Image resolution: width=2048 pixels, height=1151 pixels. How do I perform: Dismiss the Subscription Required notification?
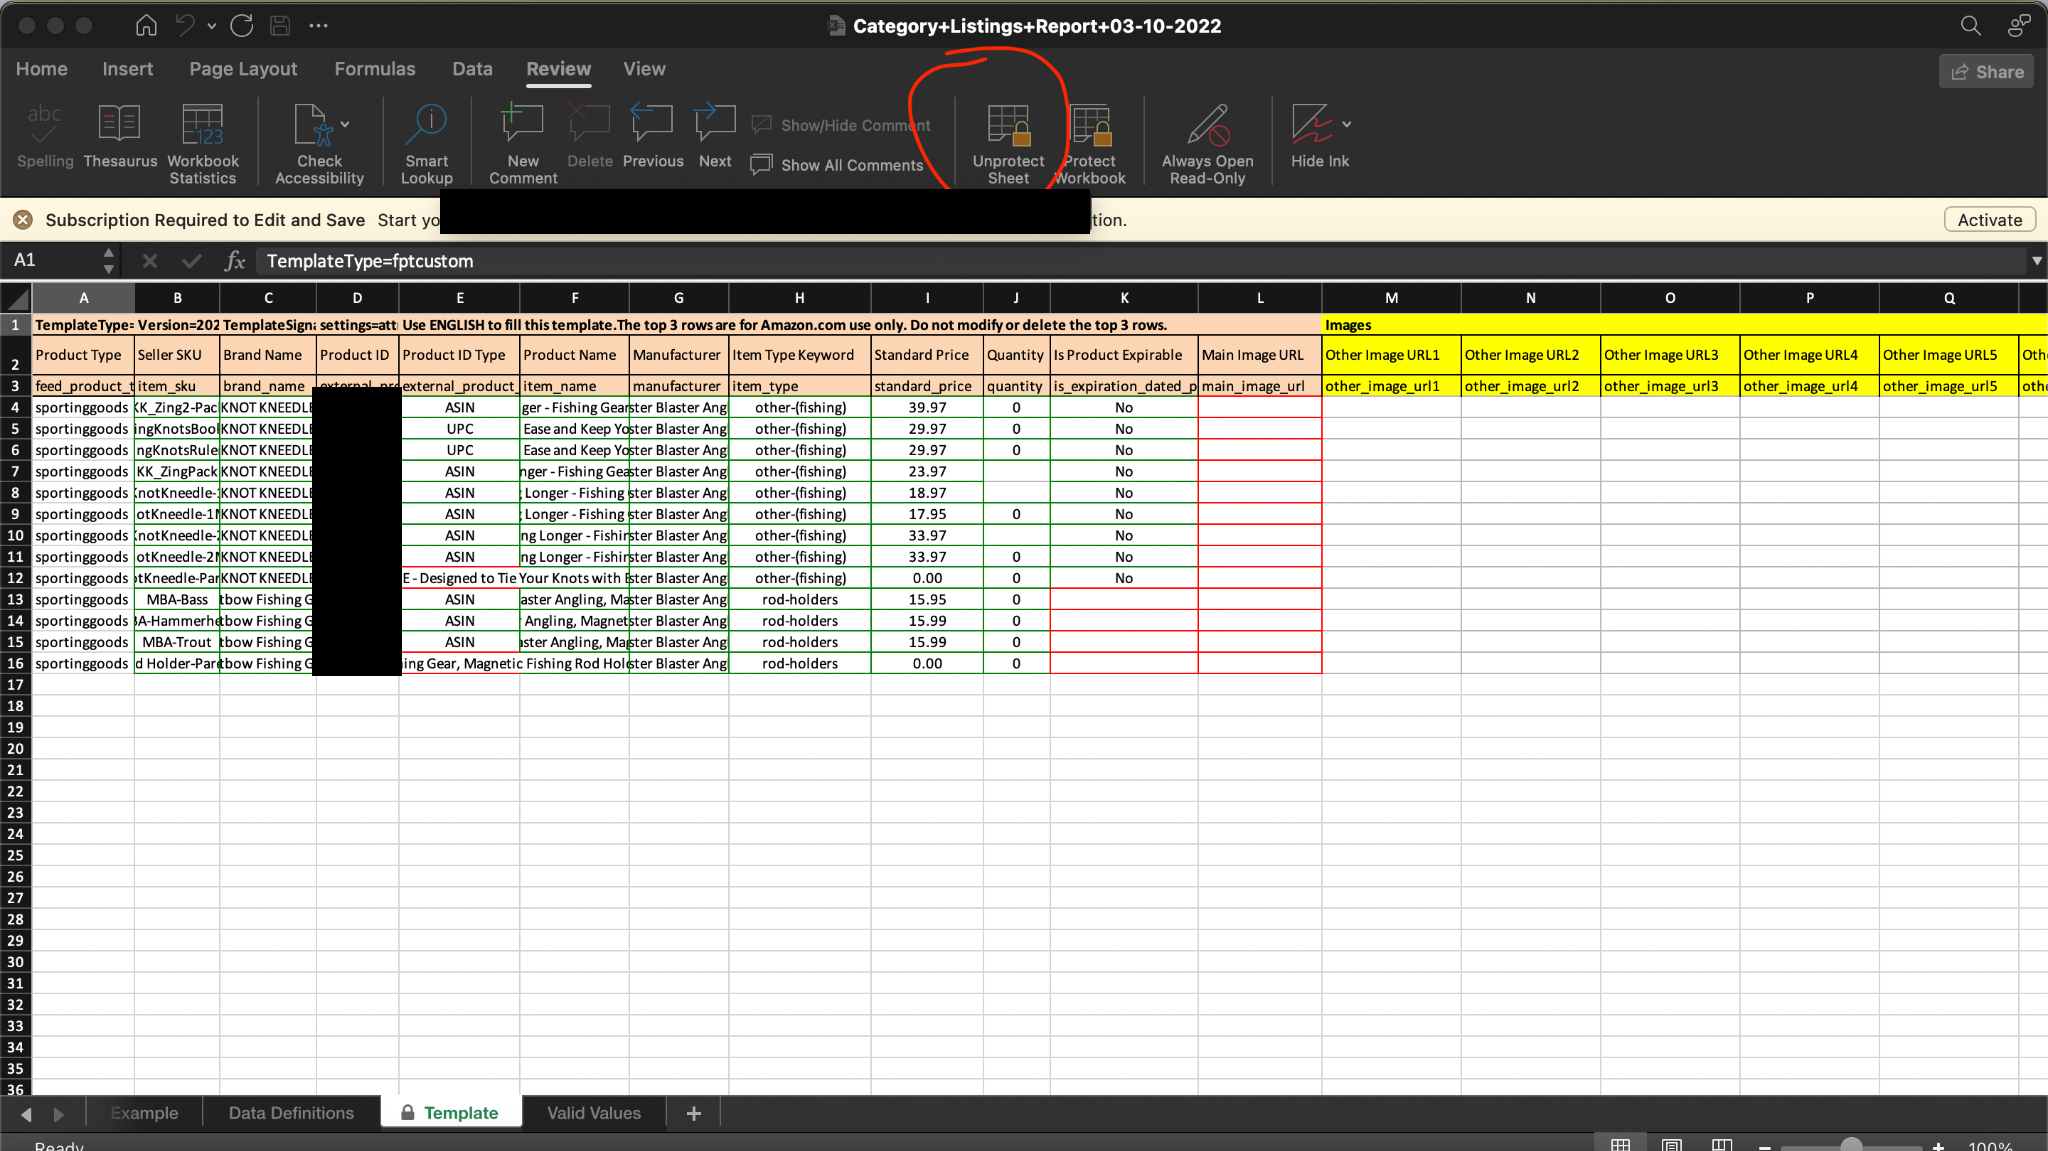click(x=23, y=220)
